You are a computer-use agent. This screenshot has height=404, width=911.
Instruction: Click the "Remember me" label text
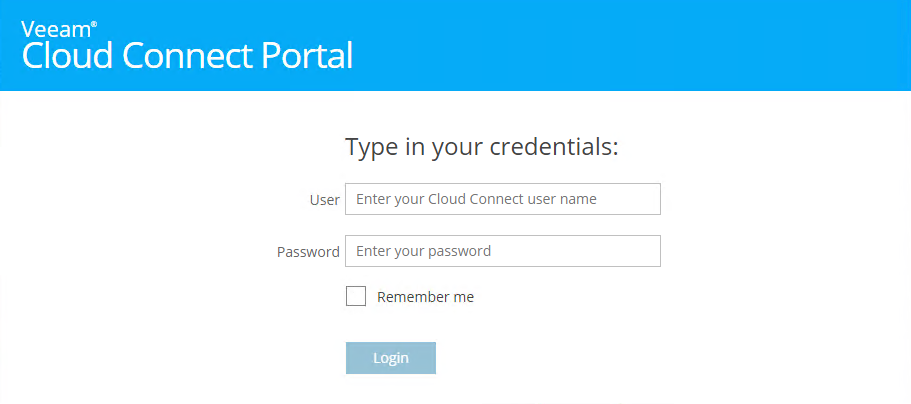[425, 297]
